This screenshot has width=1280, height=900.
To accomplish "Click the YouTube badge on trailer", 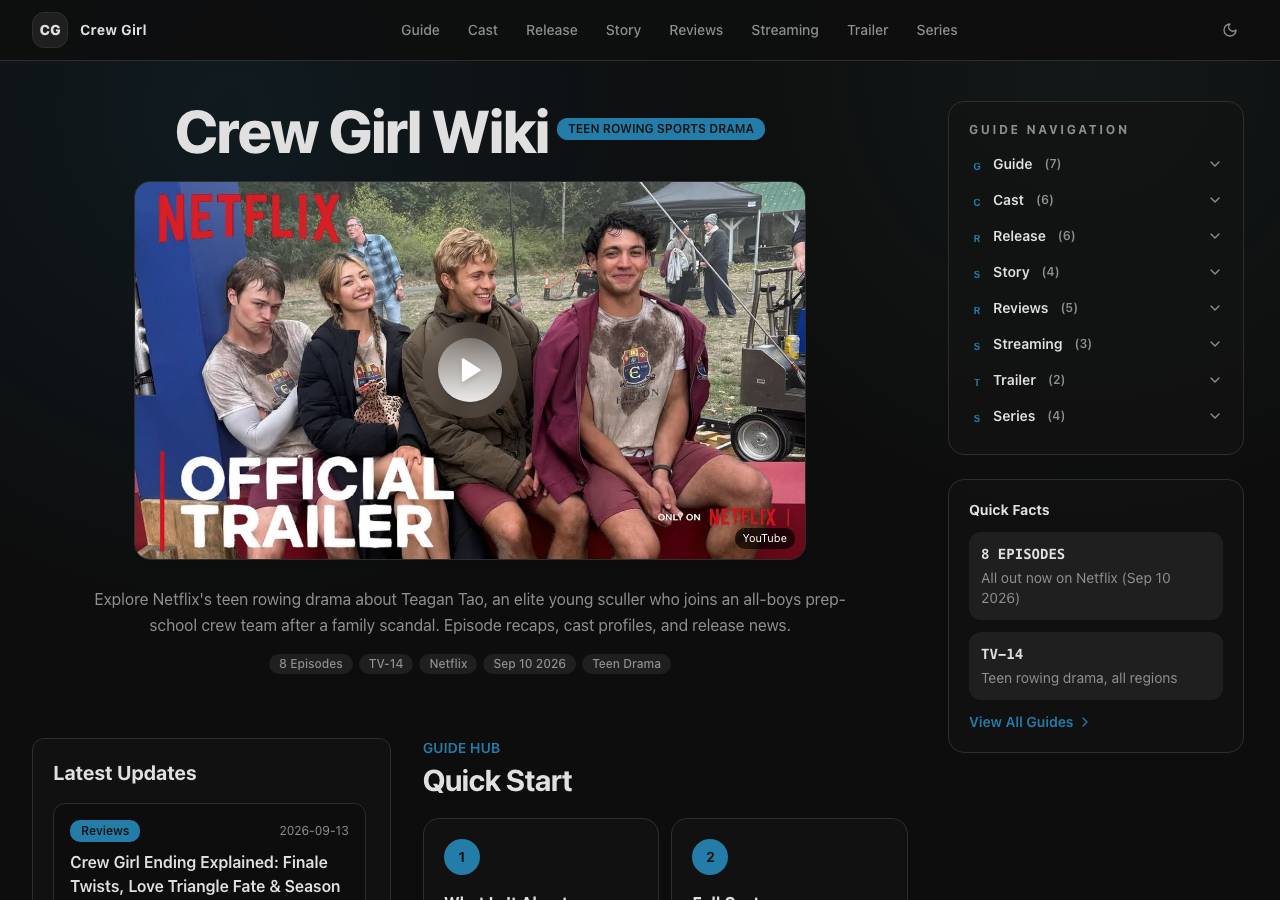I will (x=765, y=538).
